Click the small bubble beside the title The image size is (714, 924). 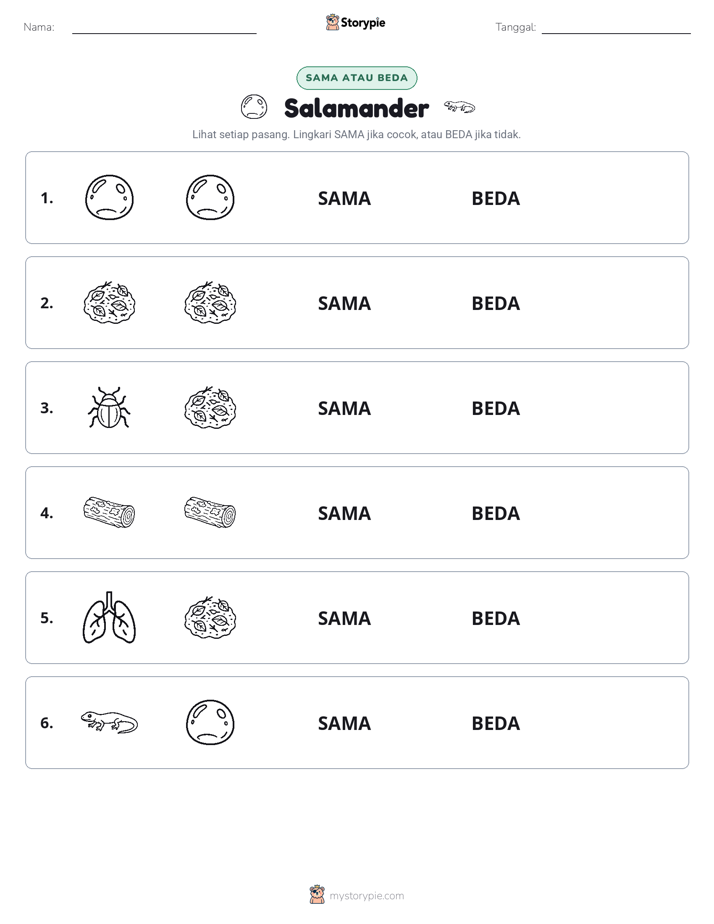pos(254,107)
